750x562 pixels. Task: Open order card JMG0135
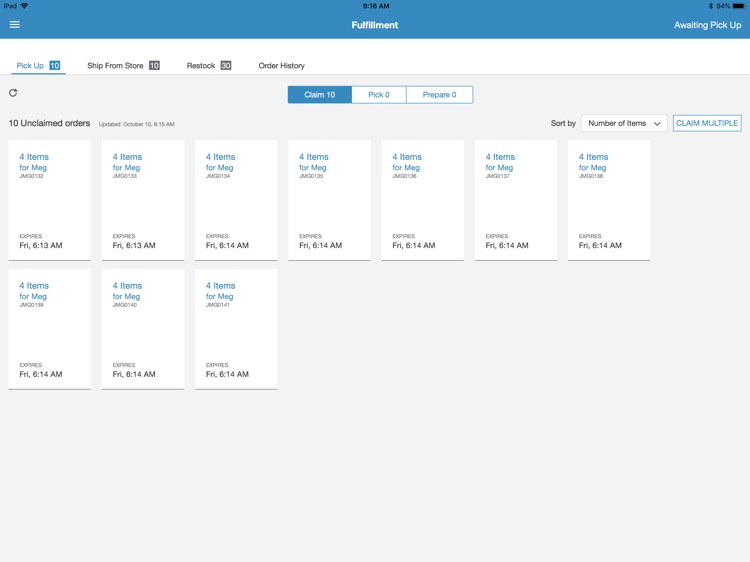(x=330, y=200)
